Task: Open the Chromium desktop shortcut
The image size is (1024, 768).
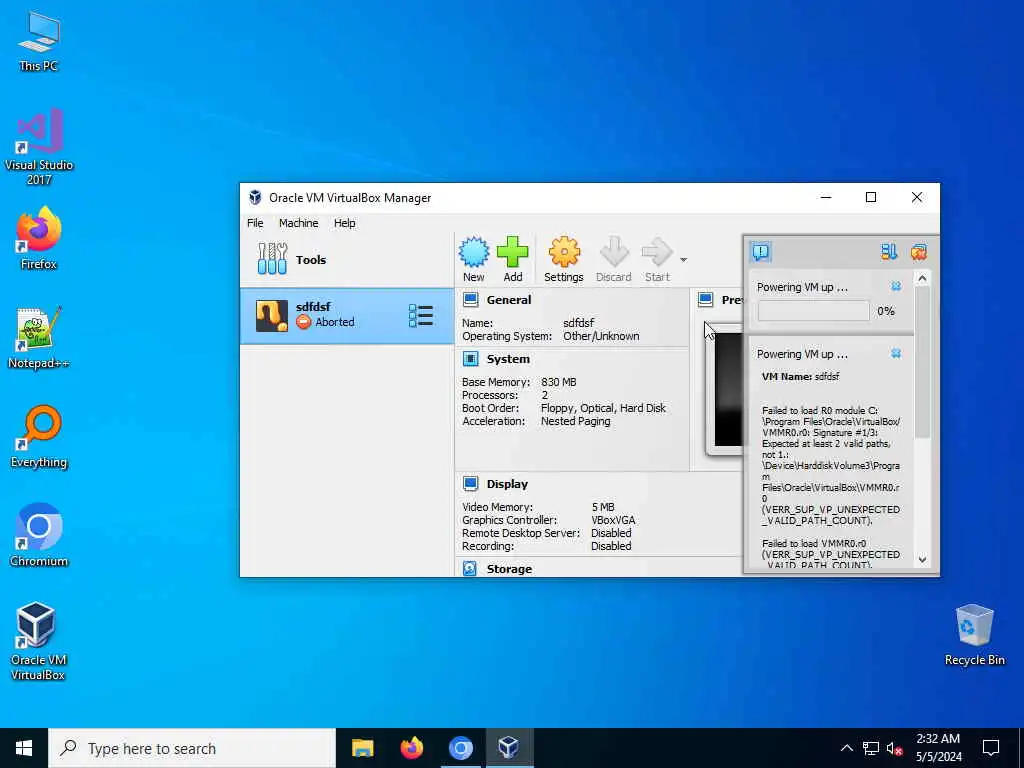Action: (39, 536)
